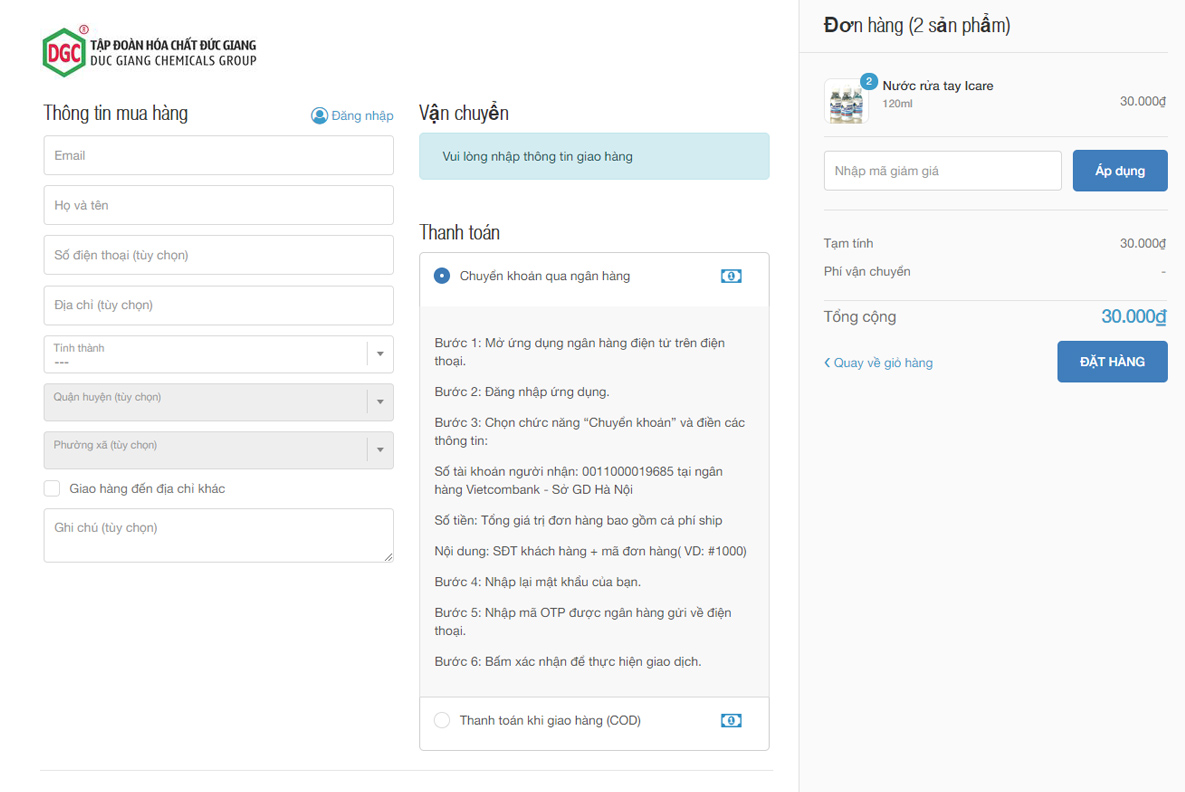This screenshot has height=792, width=1185.
Task: Expand the Quận huyện dropdown
Action: coord(218,402)
